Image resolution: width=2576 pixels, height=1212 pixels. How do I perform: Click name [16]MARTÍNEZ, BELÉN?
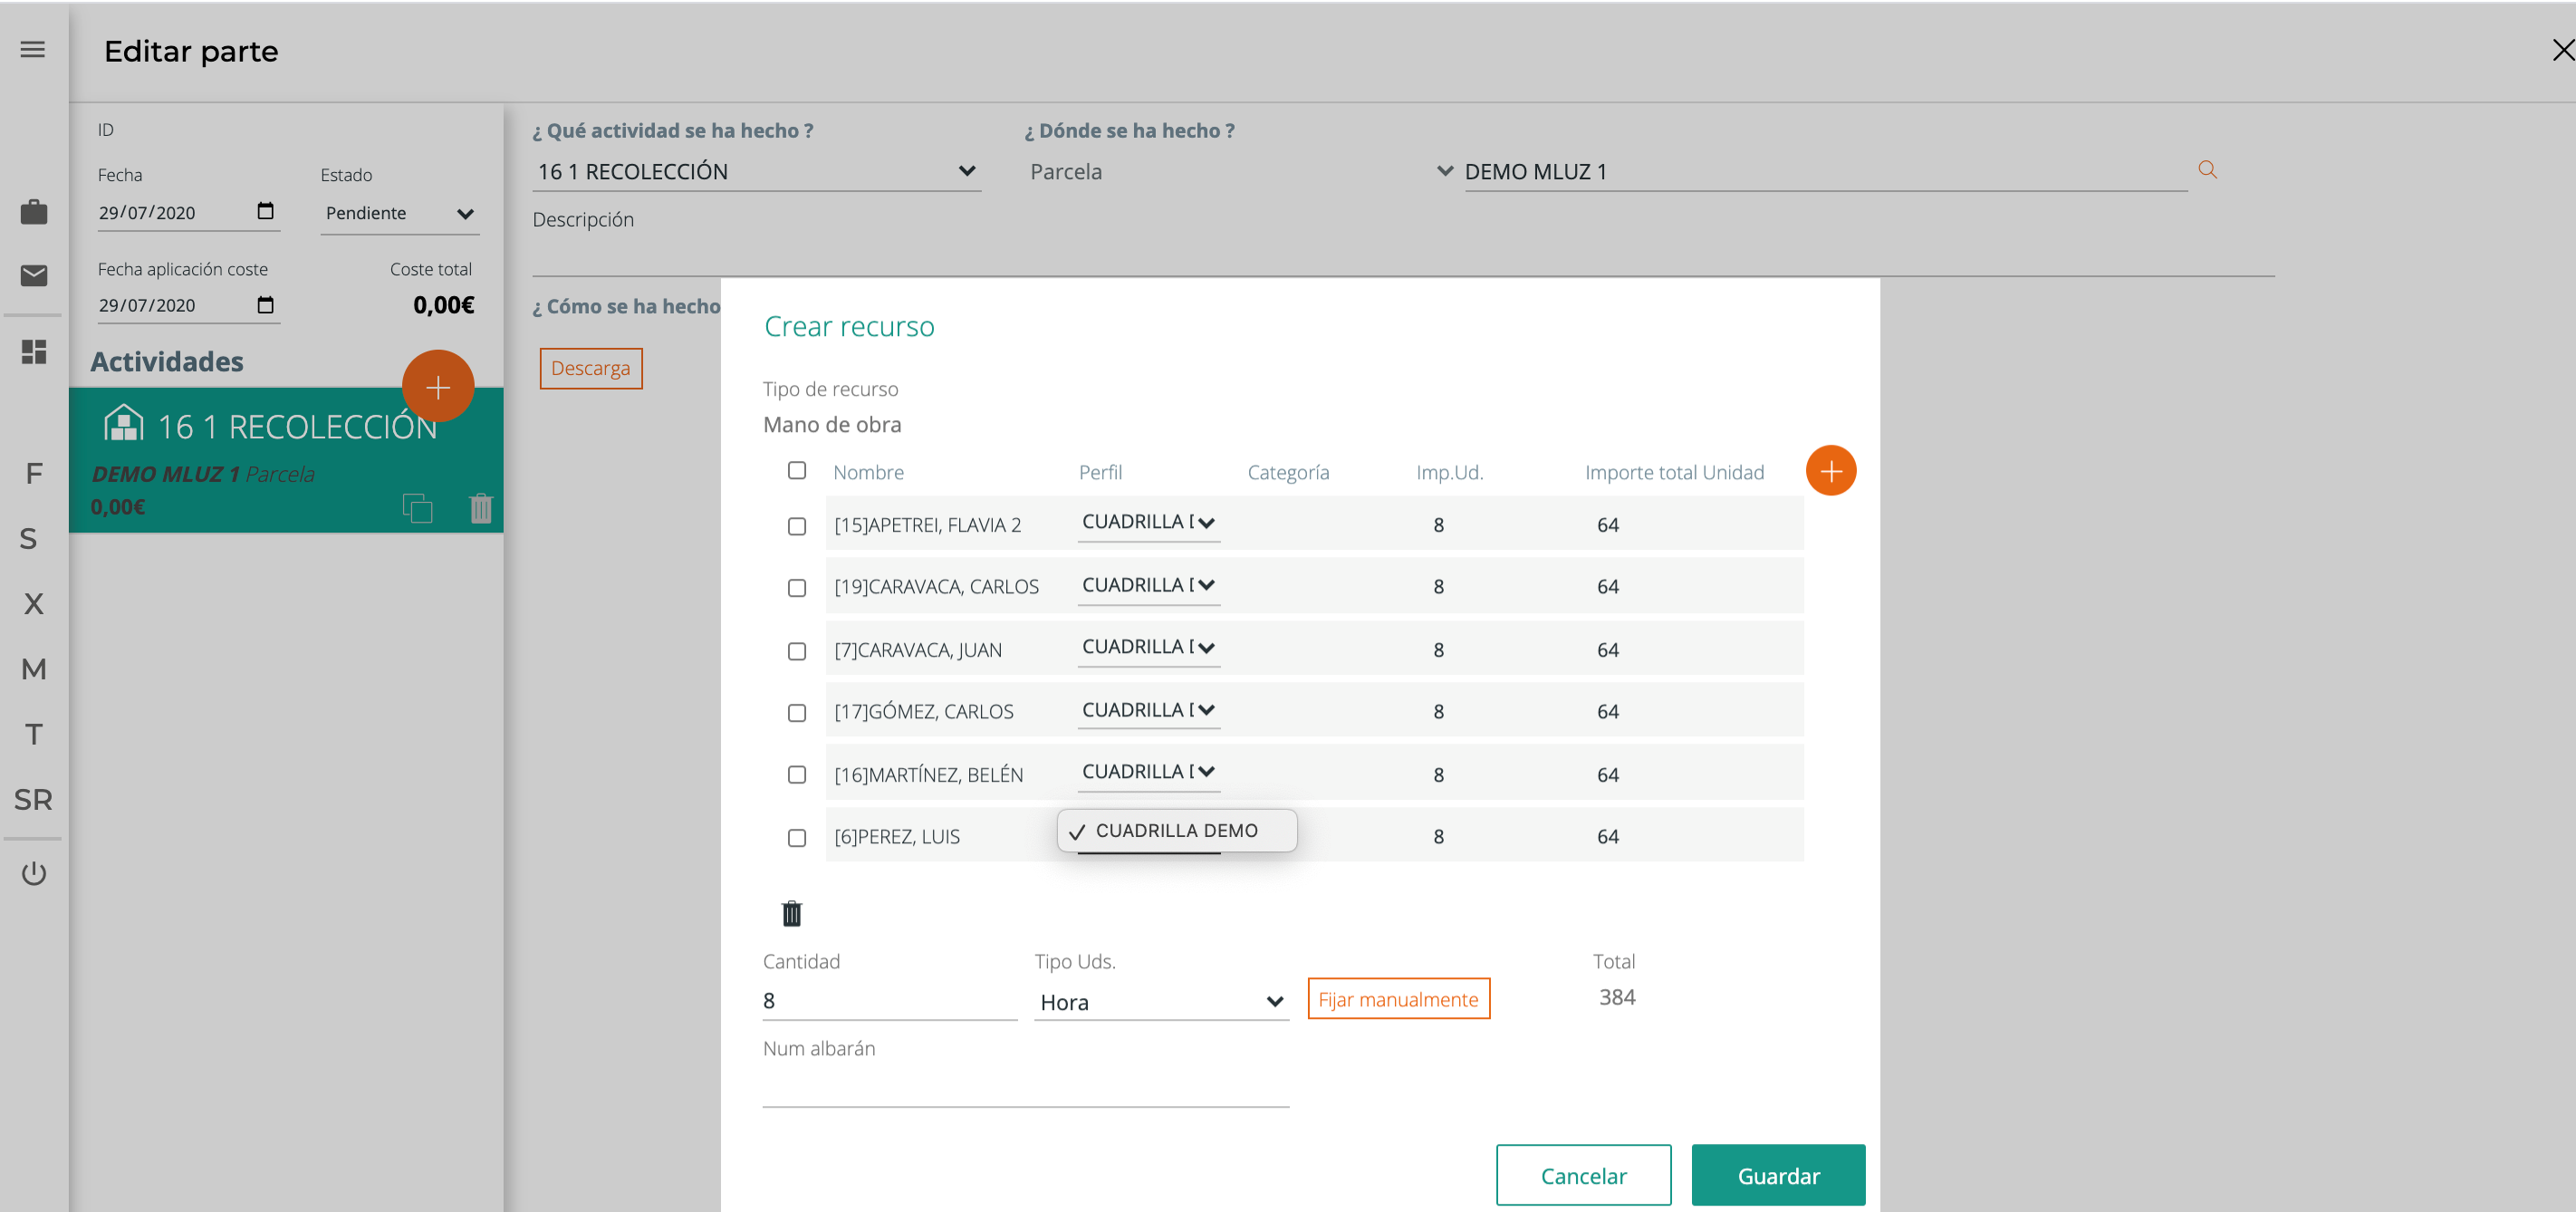click(x=929, y=775)
